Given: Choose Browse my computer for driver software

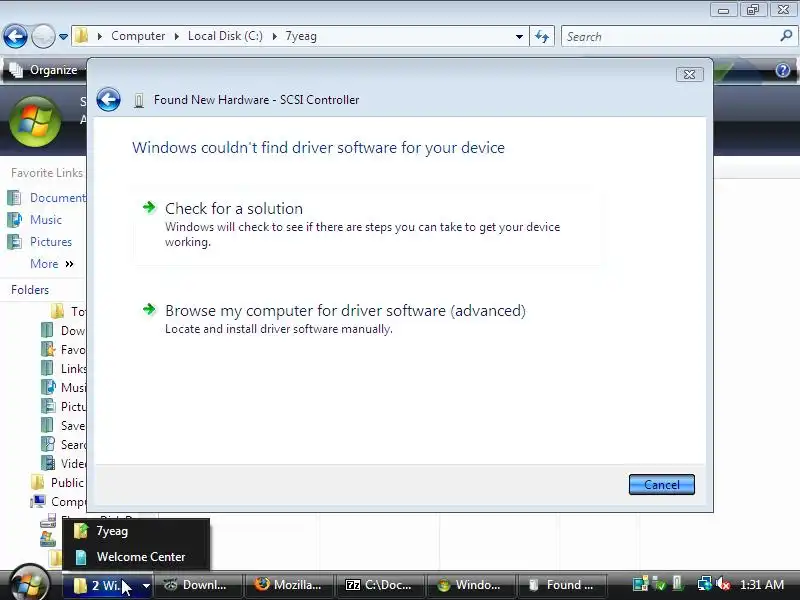Looking at the screenshot, I should coord(334,318).
